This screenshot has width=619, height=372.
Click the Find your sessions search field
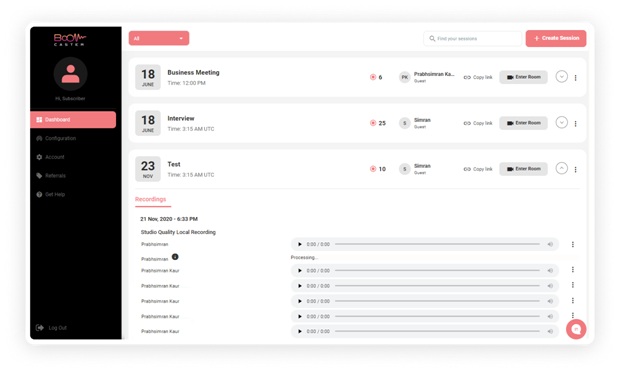click(x=473, y=39)
